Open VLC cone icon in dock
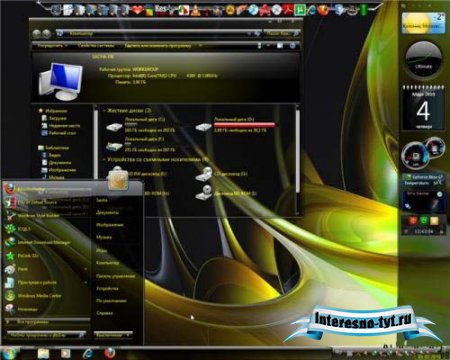This screenshot has height=360, width=450. 196,10
